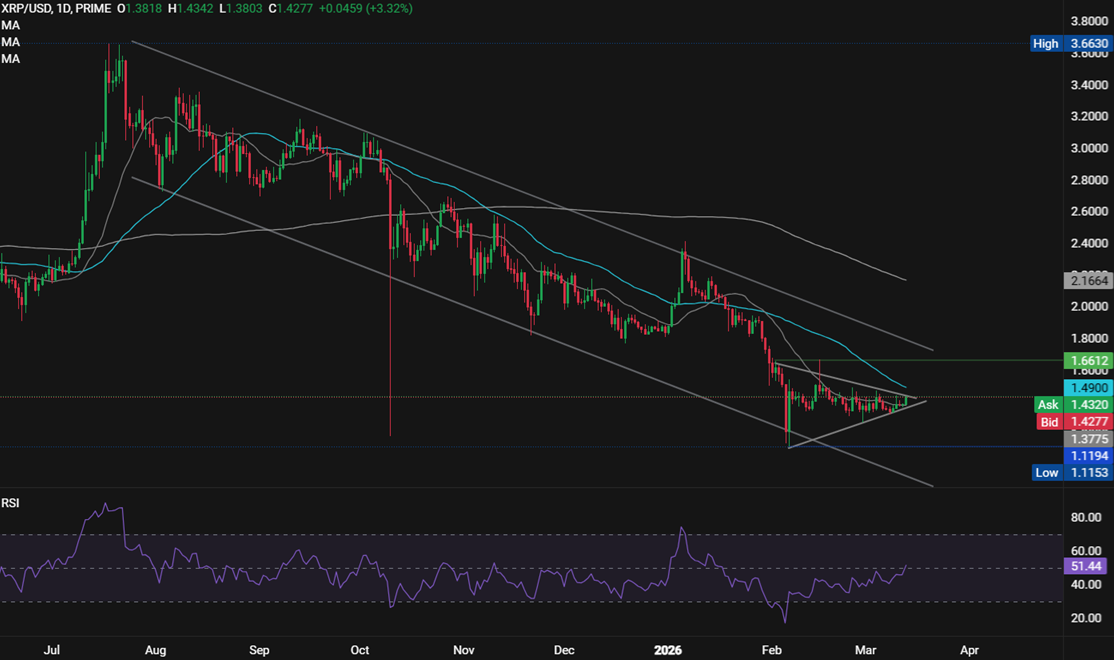Click the gray 1.3775 price label

(x=1084, y=439)
